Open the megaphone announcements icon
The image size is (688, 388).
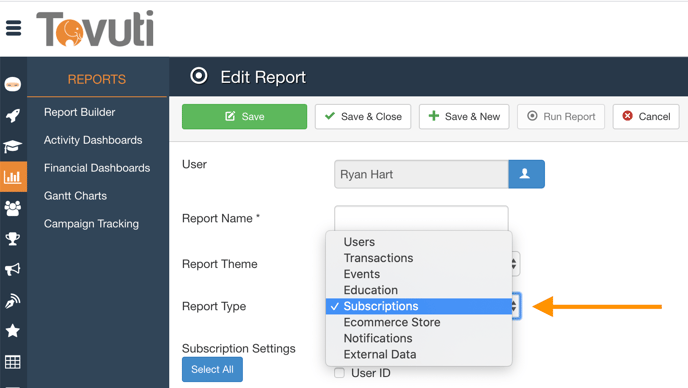tap(13, 269)
